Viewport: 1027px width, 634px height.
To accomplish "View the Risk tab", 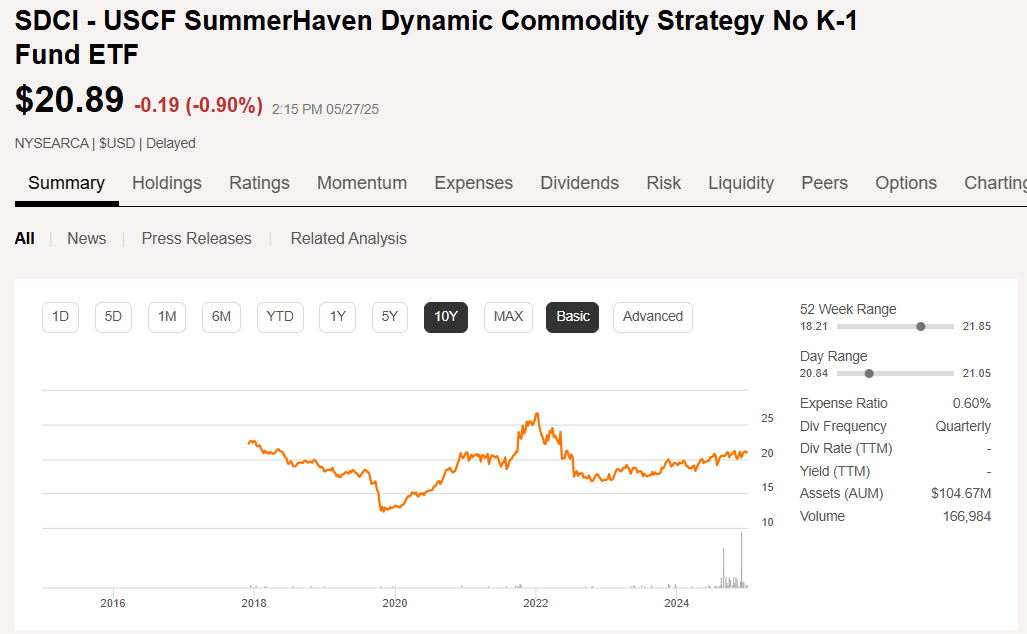I will [x=663, y=183].
